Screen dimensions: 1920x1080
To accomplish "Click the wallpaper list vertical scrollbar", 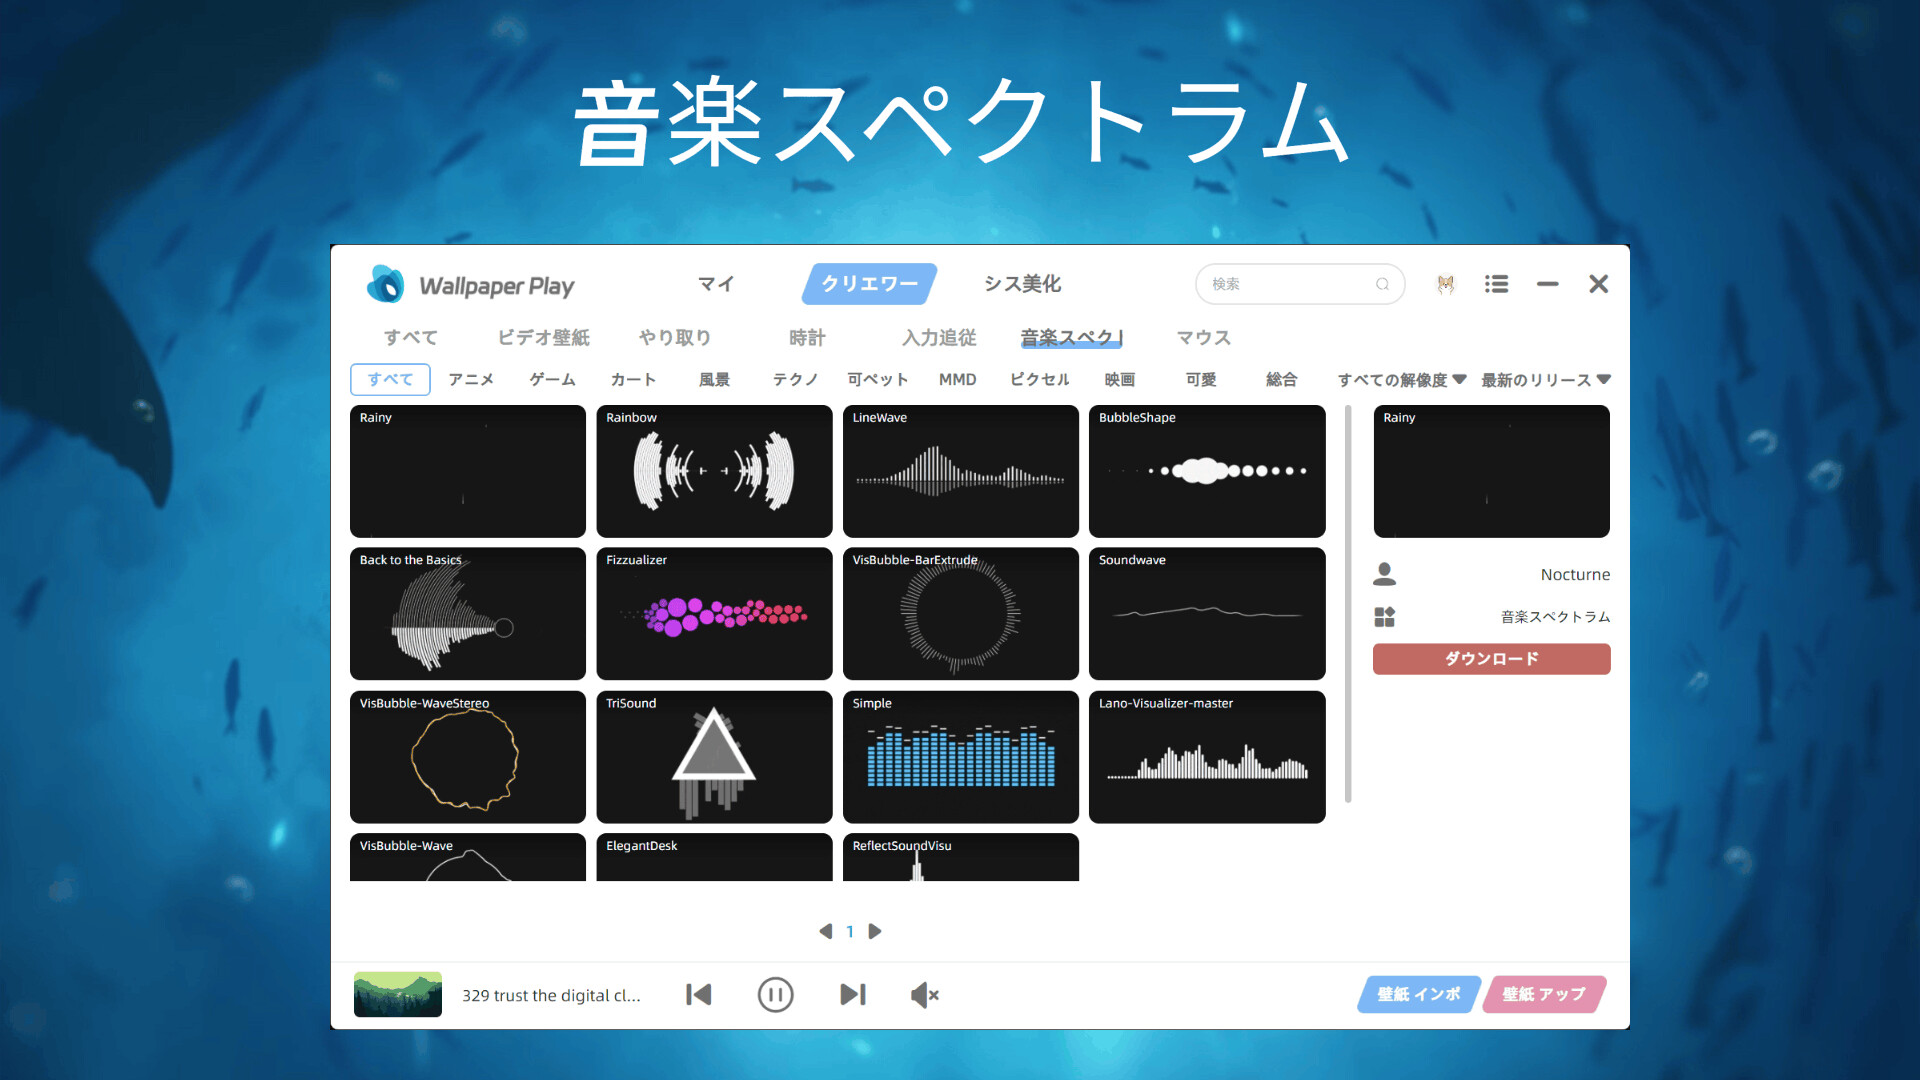I will pos(1348,603).
